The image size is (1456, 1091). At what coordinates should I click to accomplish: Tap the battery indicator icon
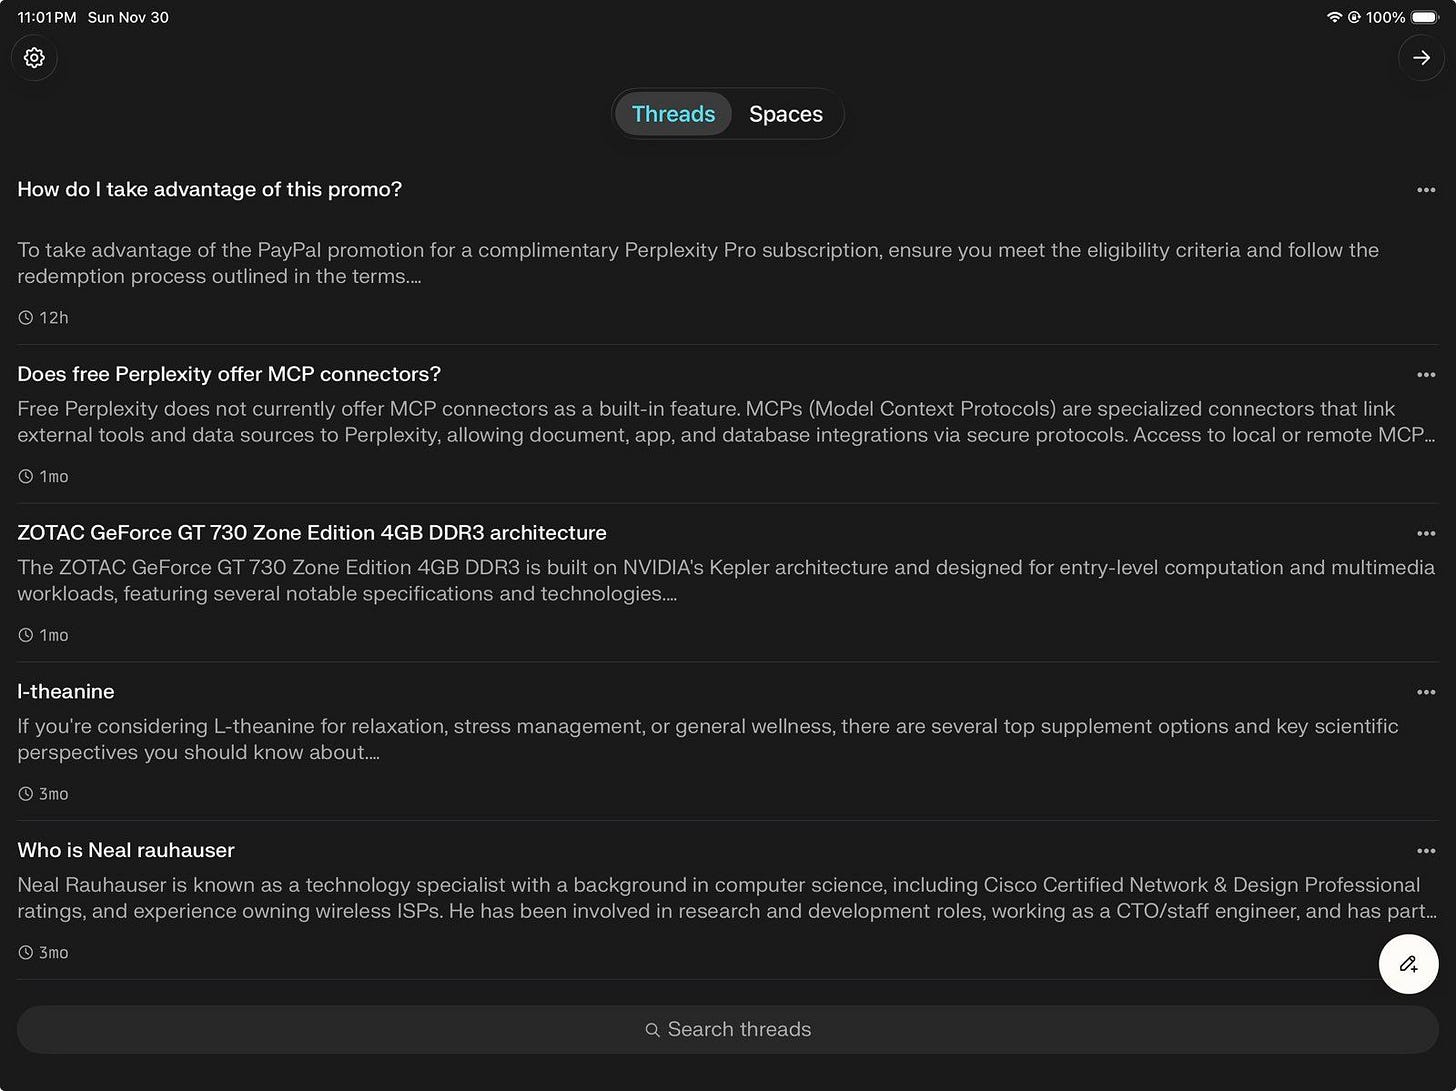pyautogui.click(x=1424, y=17)
